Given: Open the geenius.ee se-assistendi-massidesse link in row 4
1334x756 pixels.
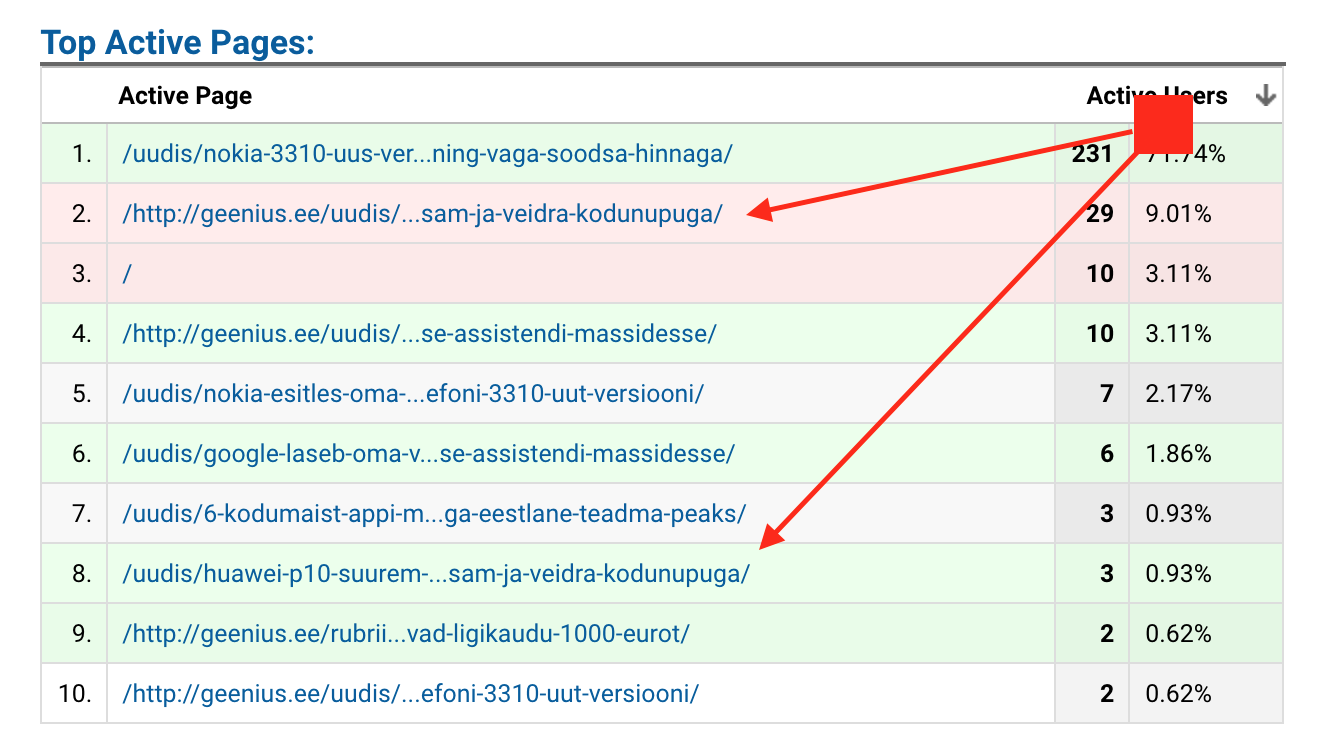Looking at the screenshot, I should click(x=419, y=334).
